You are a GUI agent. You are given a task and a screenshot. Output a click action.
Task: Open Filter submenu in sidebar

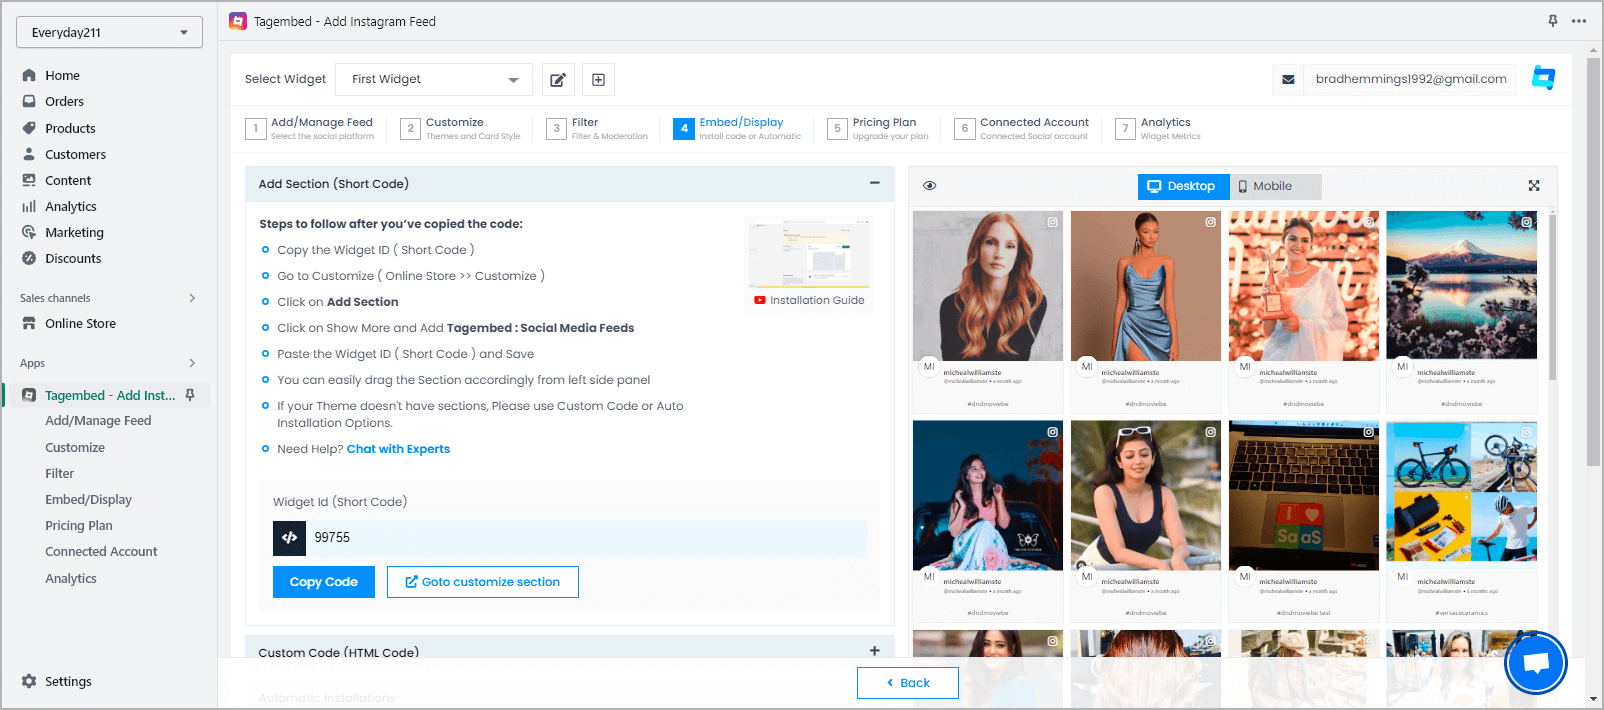(x=60, y=473)
